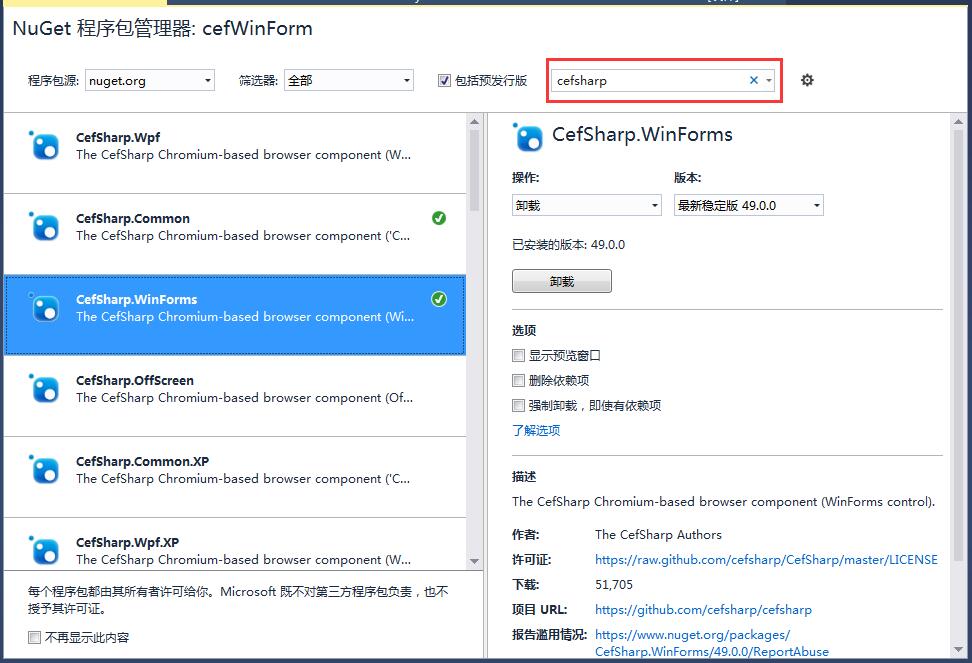Select the CefSharp.WinForms package row
This screenshot has height=663, width=972.
[x=235, y=315]
